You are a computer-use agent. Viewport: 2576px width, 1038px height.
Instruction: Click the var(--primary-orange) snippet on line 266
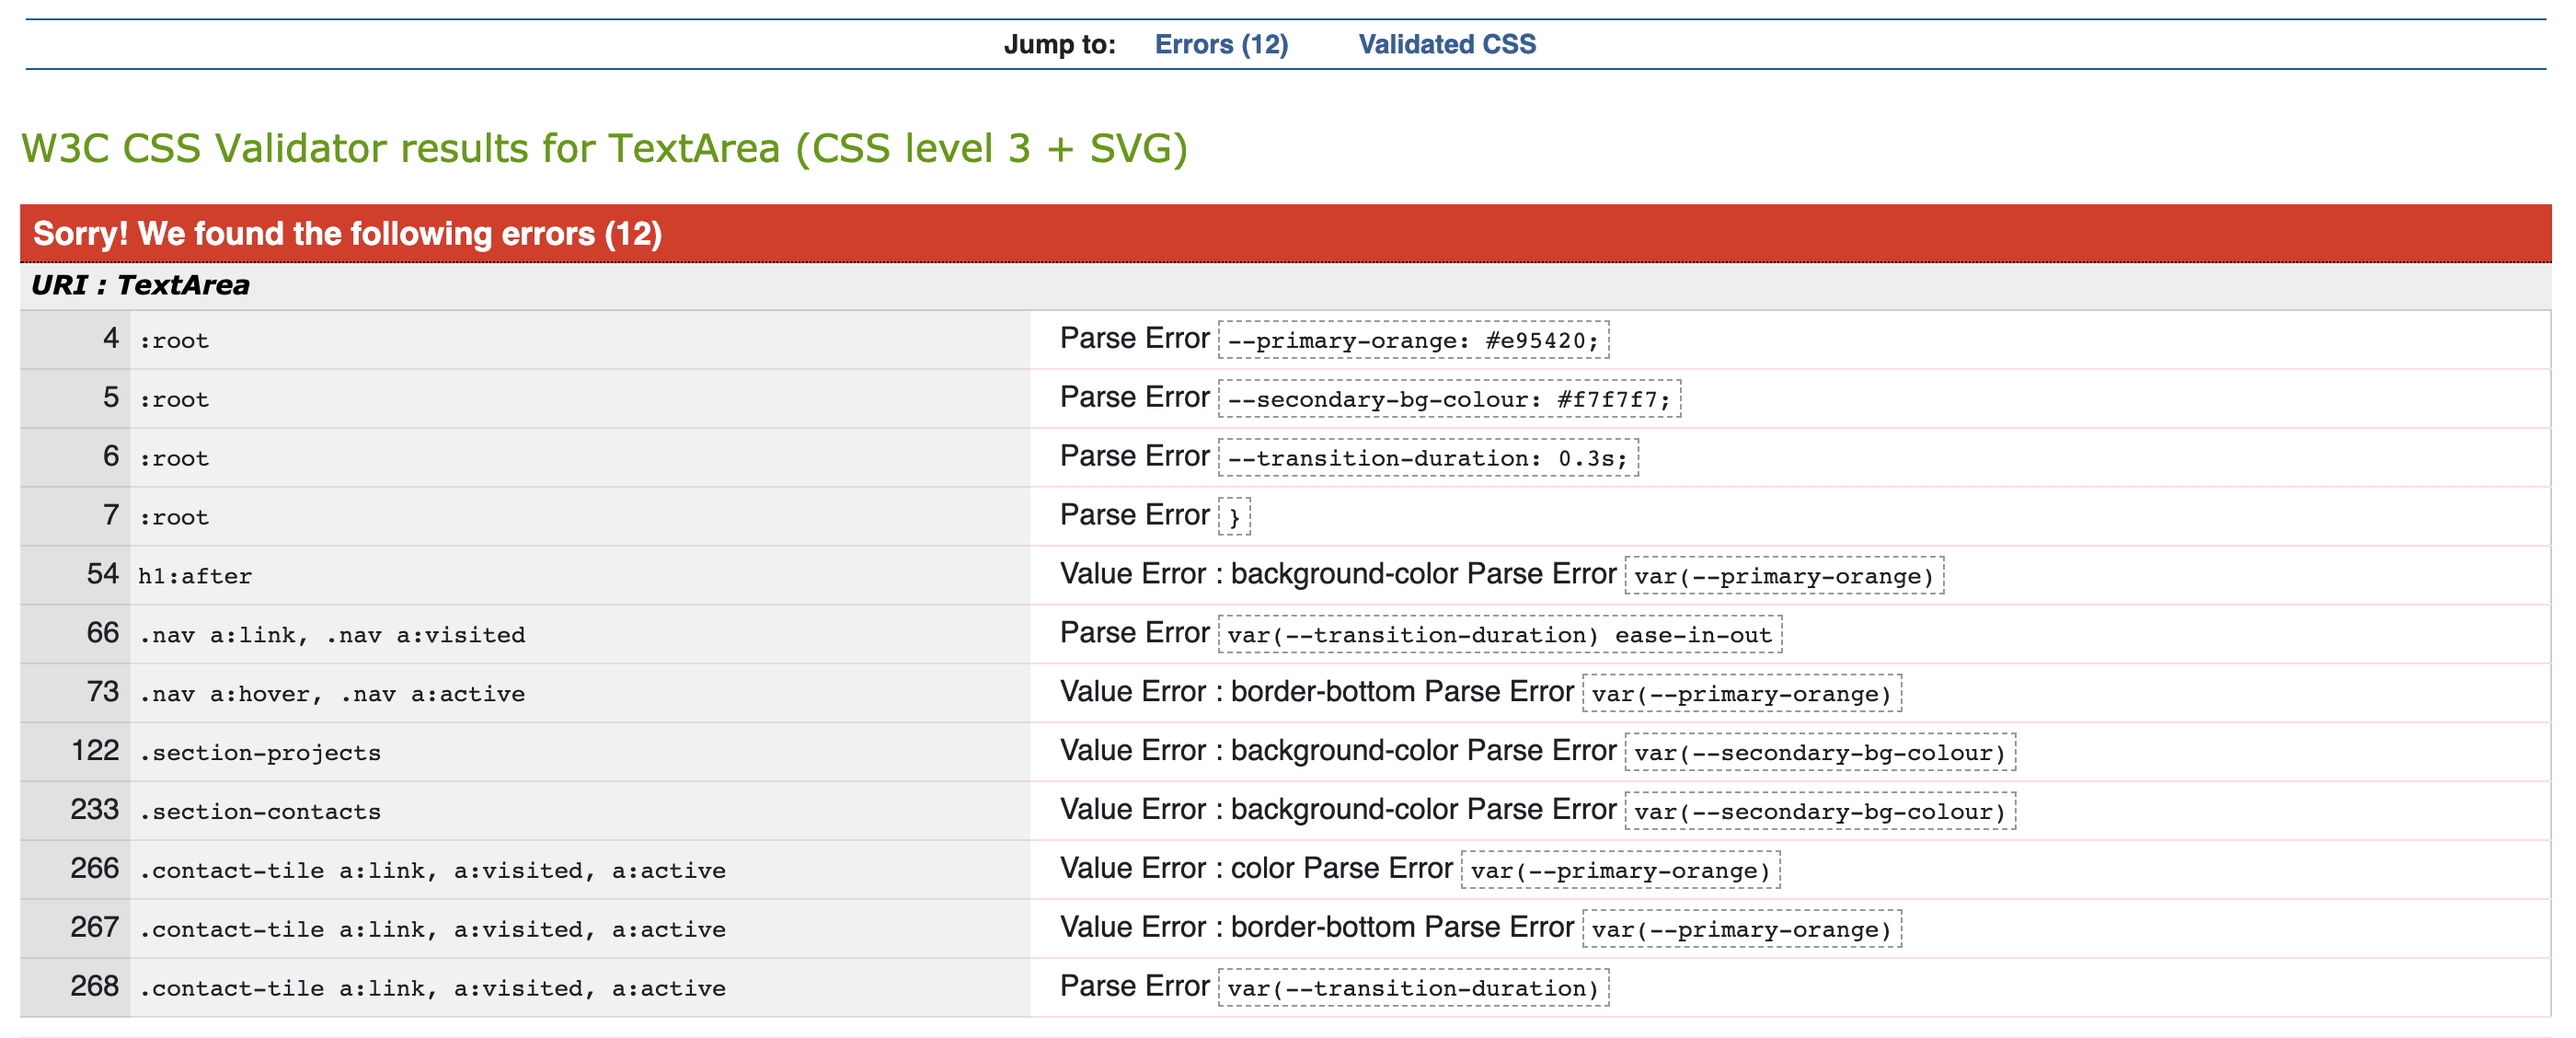1620,869
